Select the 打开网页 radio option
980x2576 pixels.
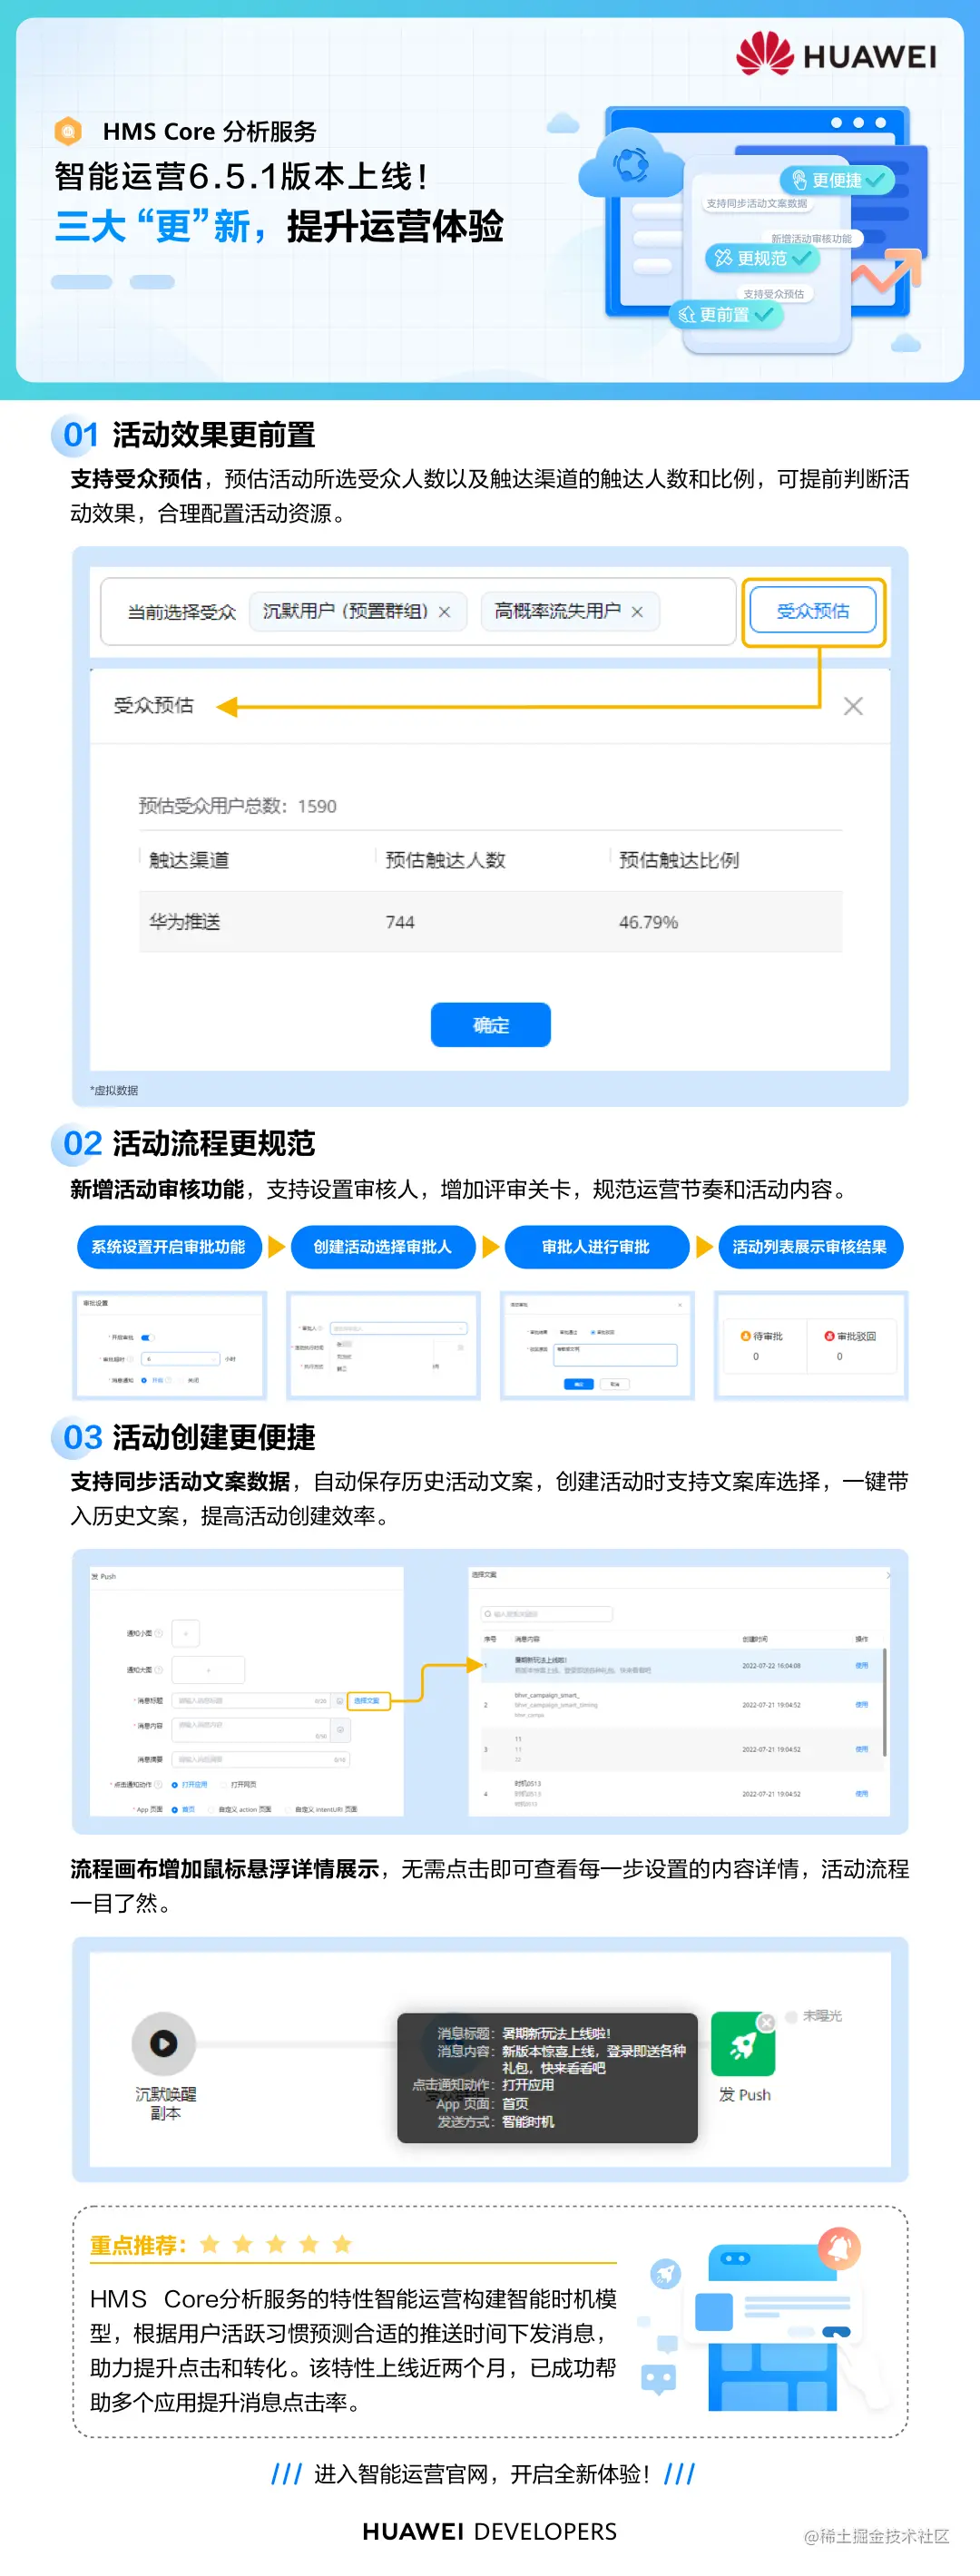pos(224,1784)
